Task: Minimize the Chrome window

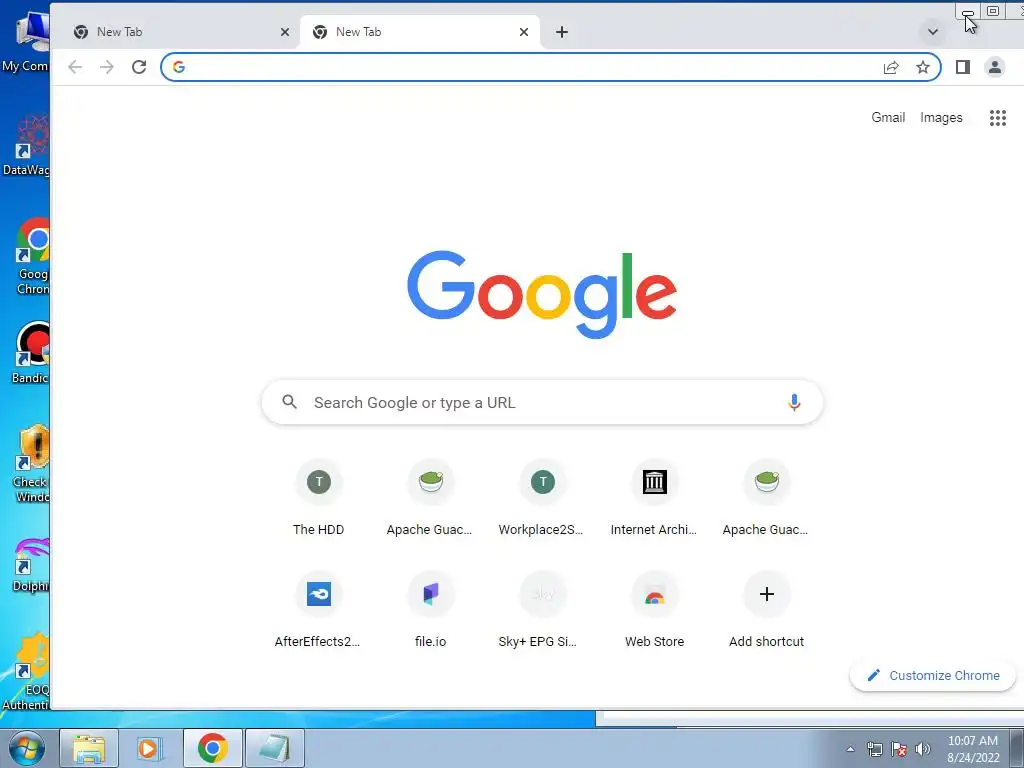Action: coord(968,12)
